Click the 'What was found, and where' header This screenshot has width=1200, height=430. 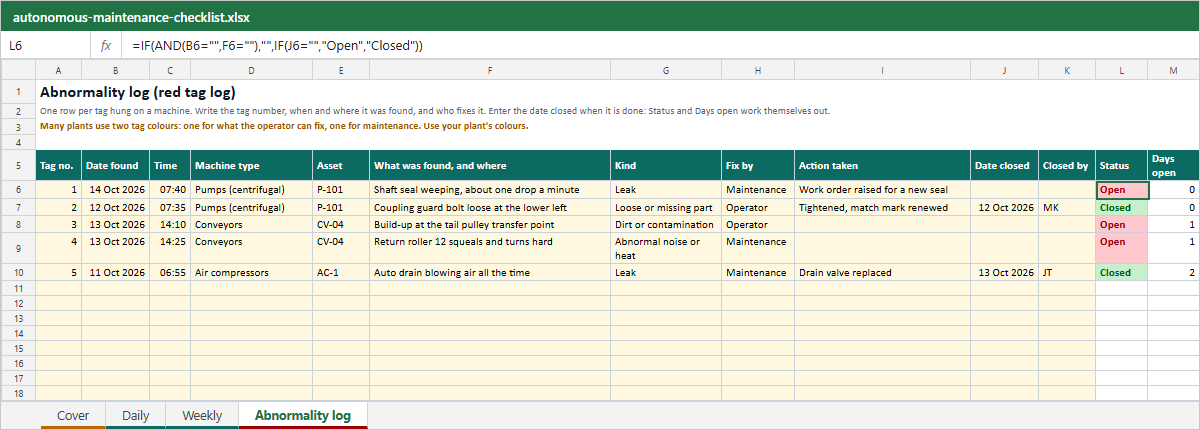click(x=490, y=165)
